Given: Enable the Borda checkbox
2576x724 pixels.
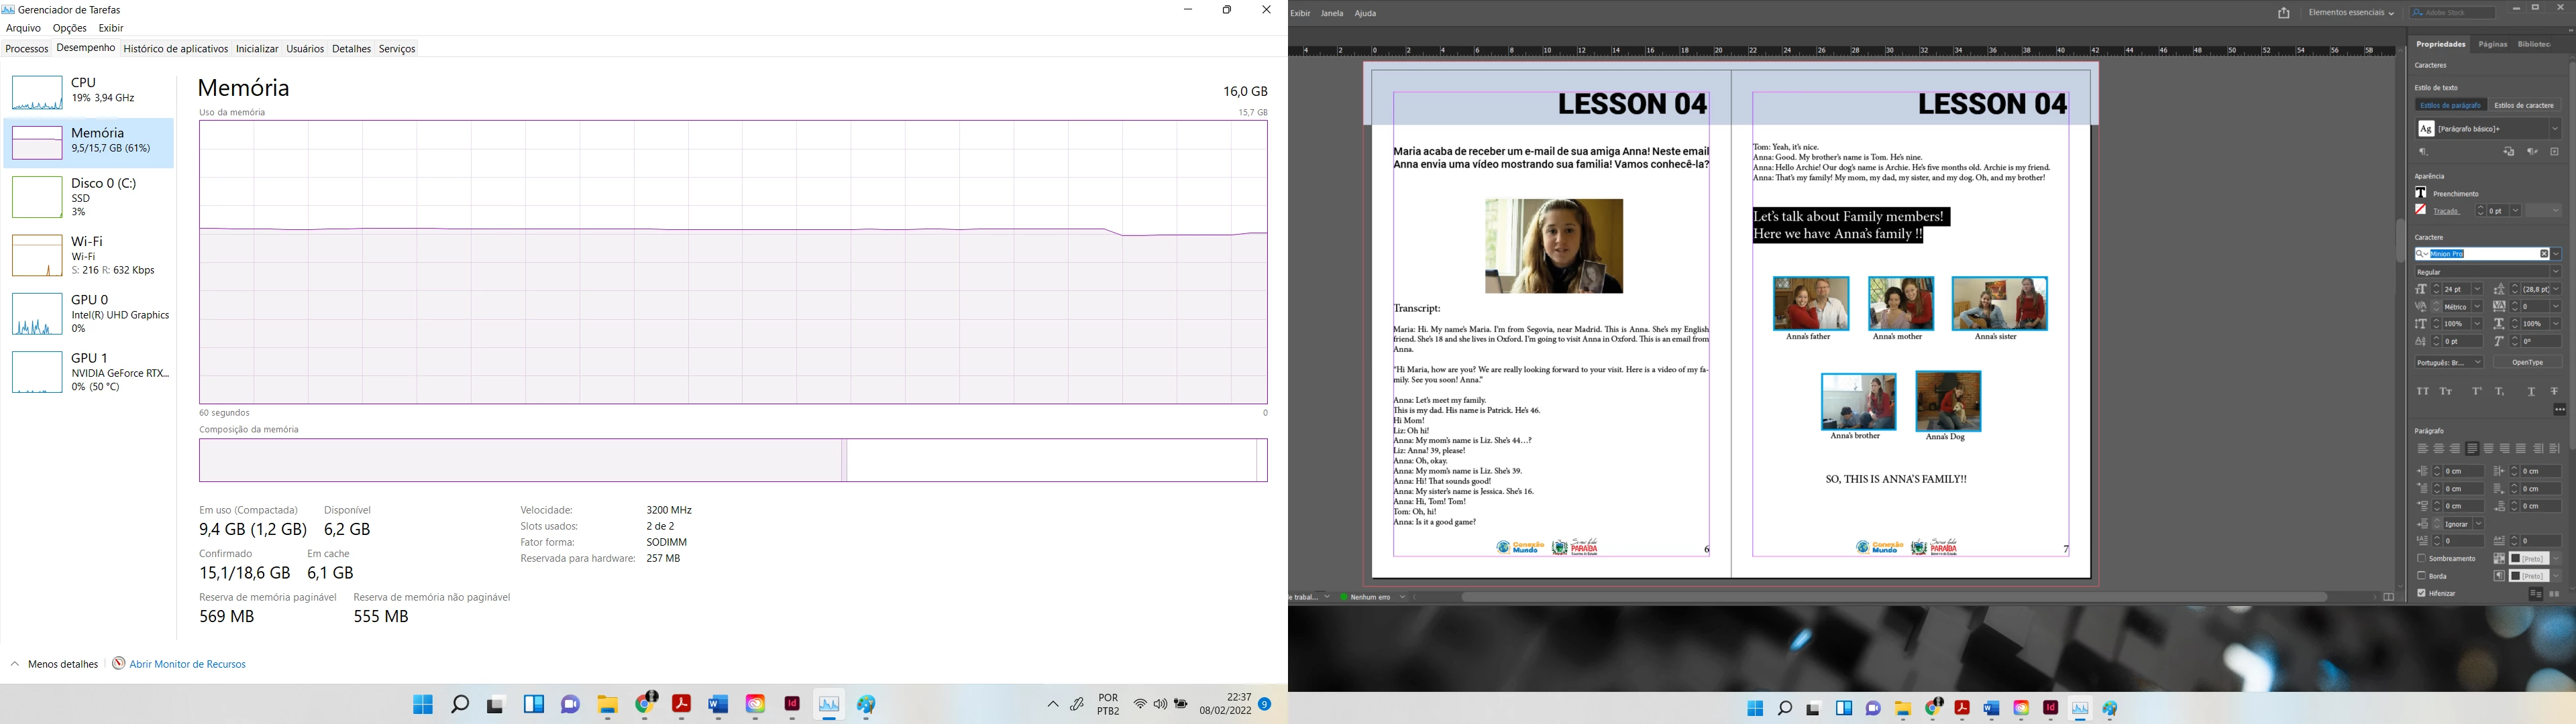Looking at the screenshot, I should tap(2421, 576).
